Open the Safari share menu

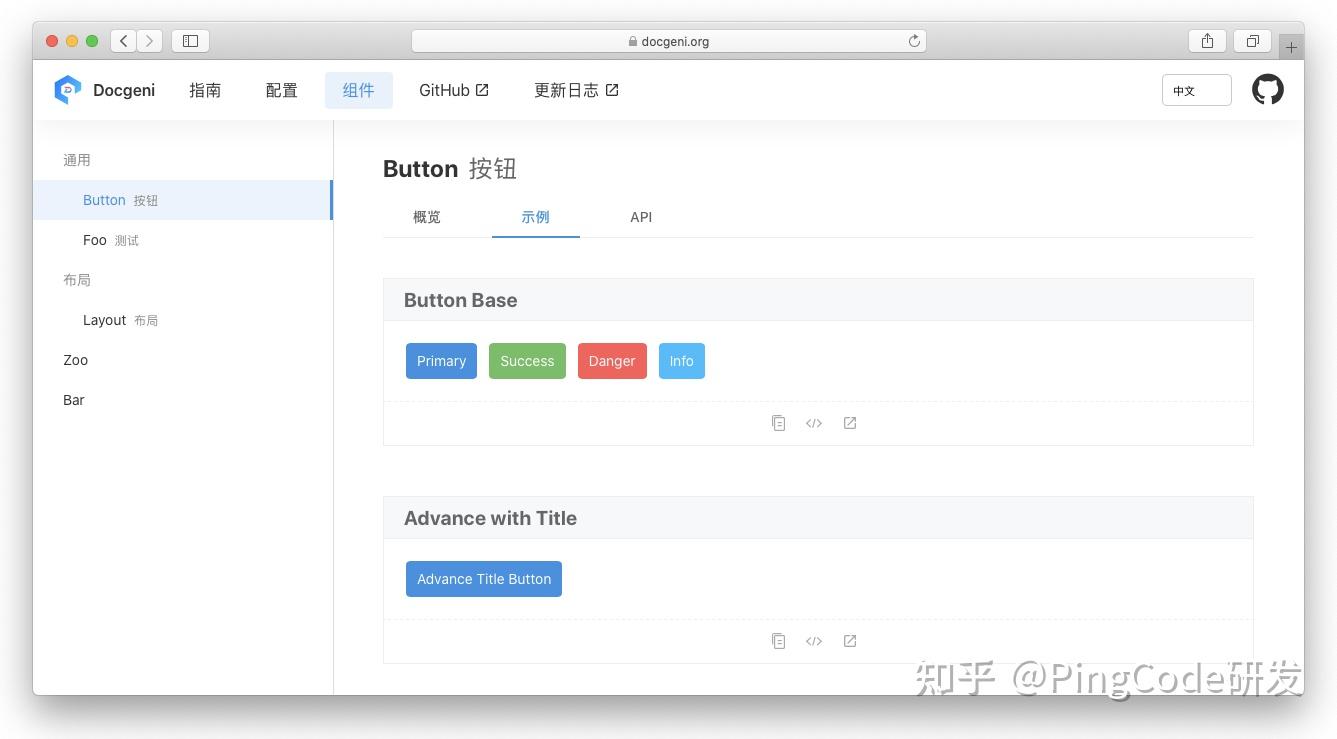(x=1207, y=41)
